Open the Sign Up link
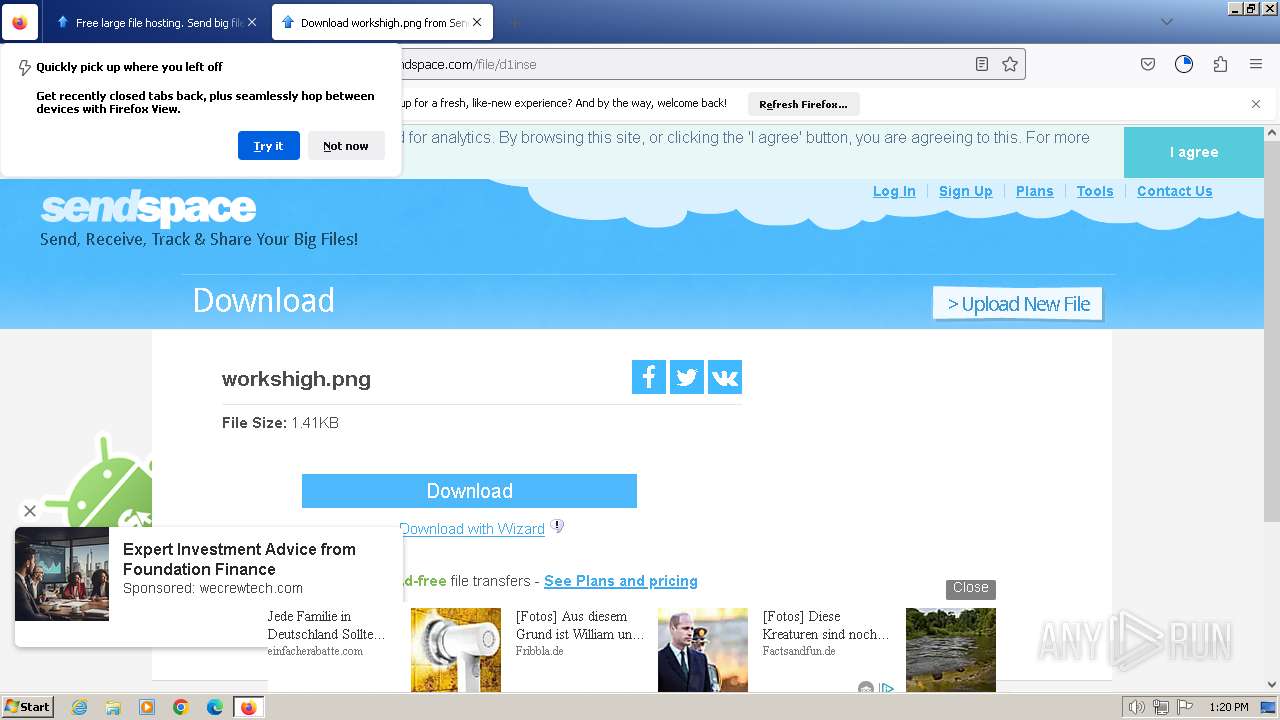1280x720 pixels. pyautogui.click(x=965, y=191)
